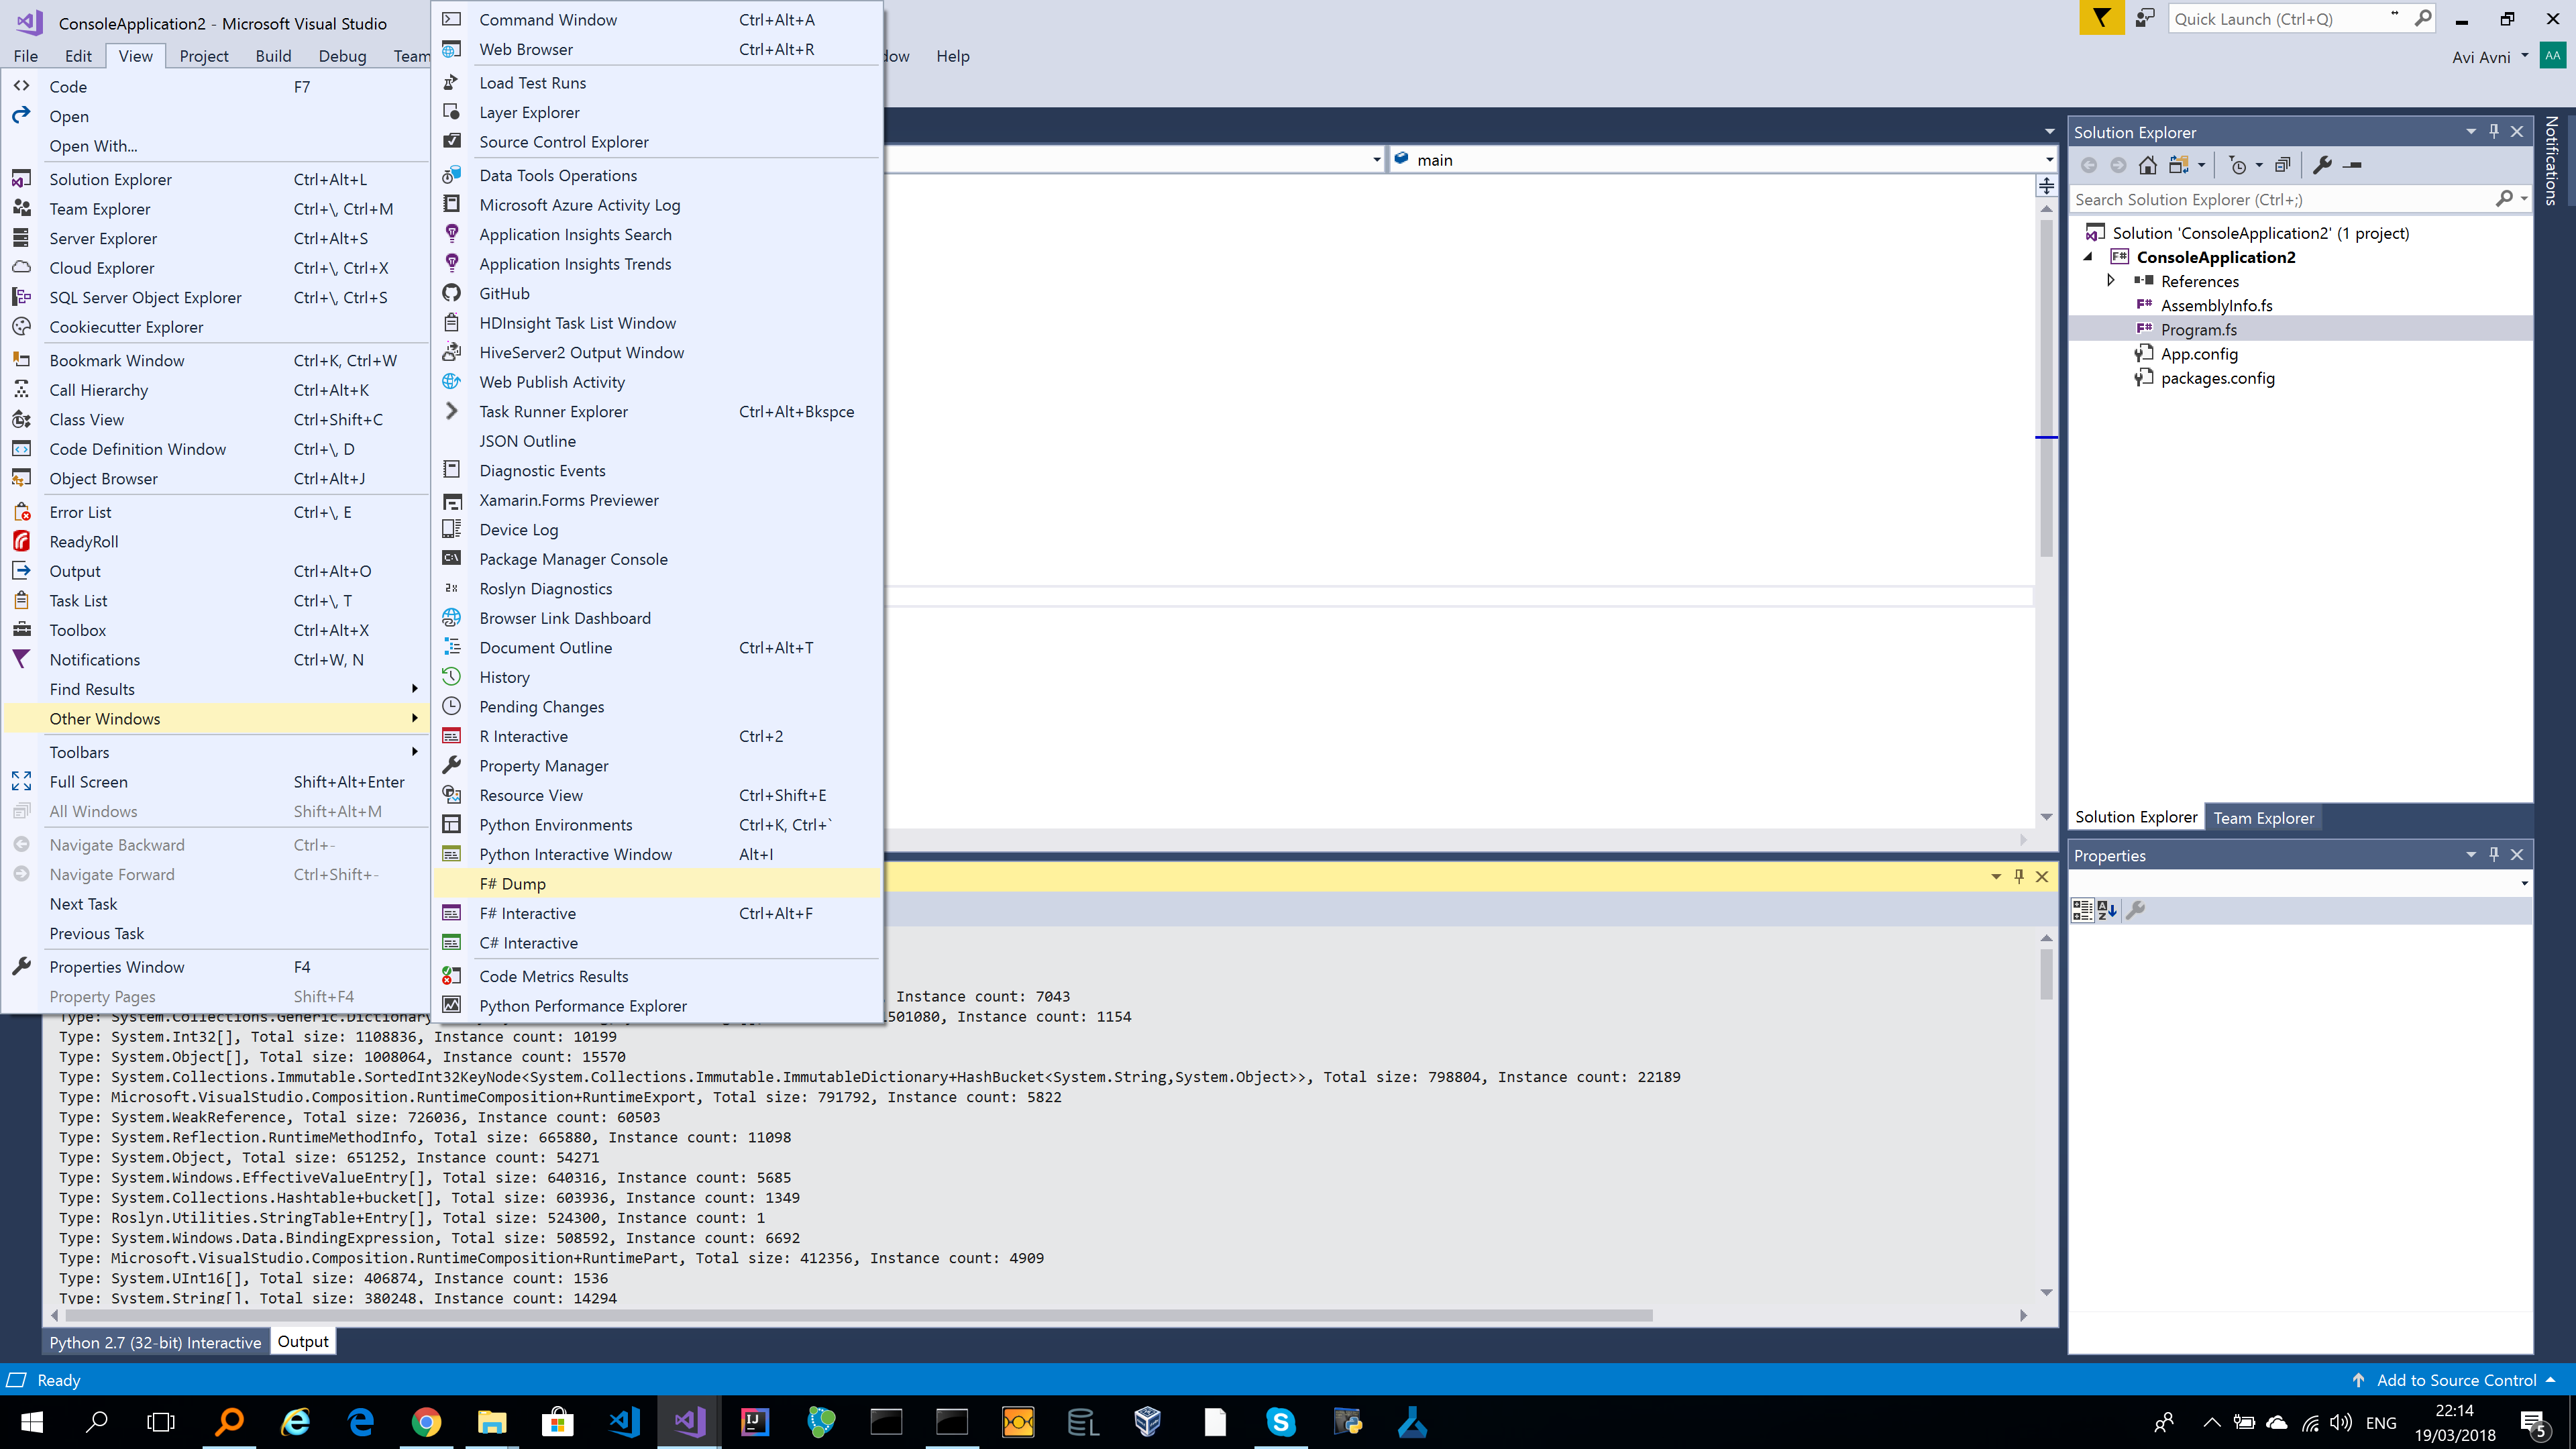Select F# Dump from Other Windows submenu
Image resolution: width=2576 pixels, height=1449 pixels.
click(x=512, y=884)
